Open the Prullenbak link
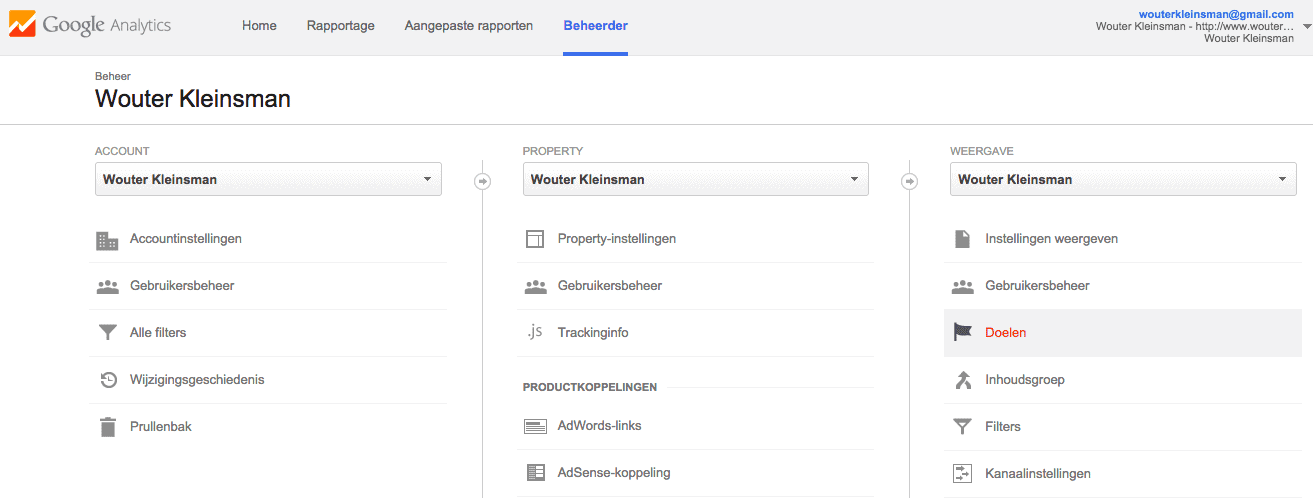Viewport: 1313px width, 498px height. (x=161, y=427)
